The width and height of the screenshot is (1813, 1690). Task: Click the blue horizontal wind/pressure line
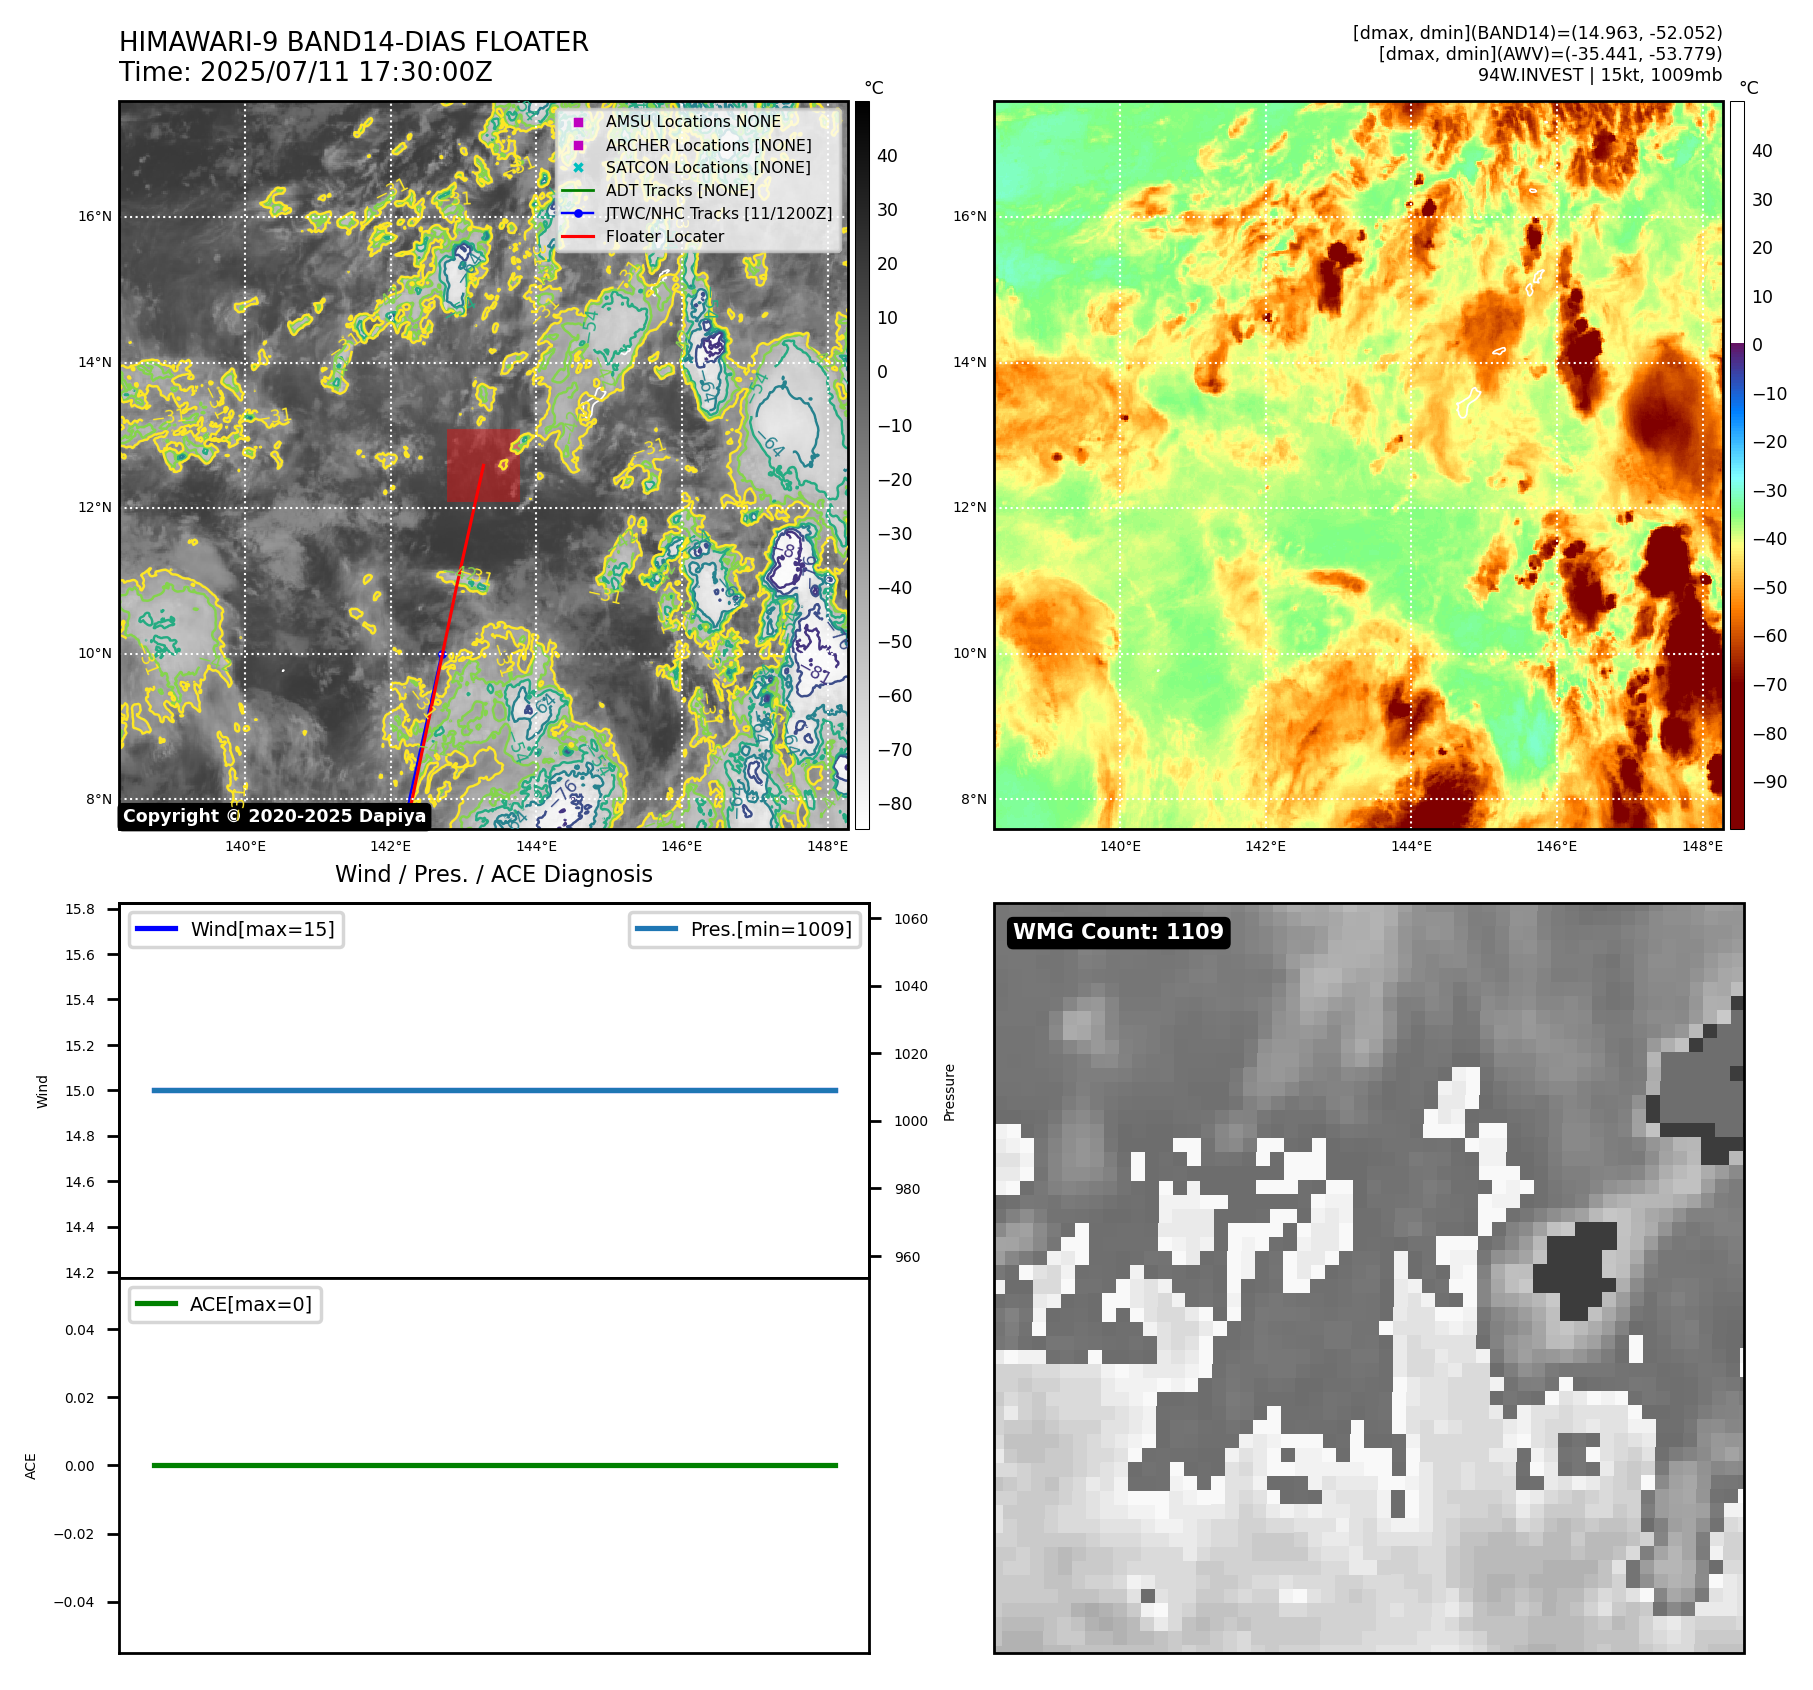point(494,1091)
